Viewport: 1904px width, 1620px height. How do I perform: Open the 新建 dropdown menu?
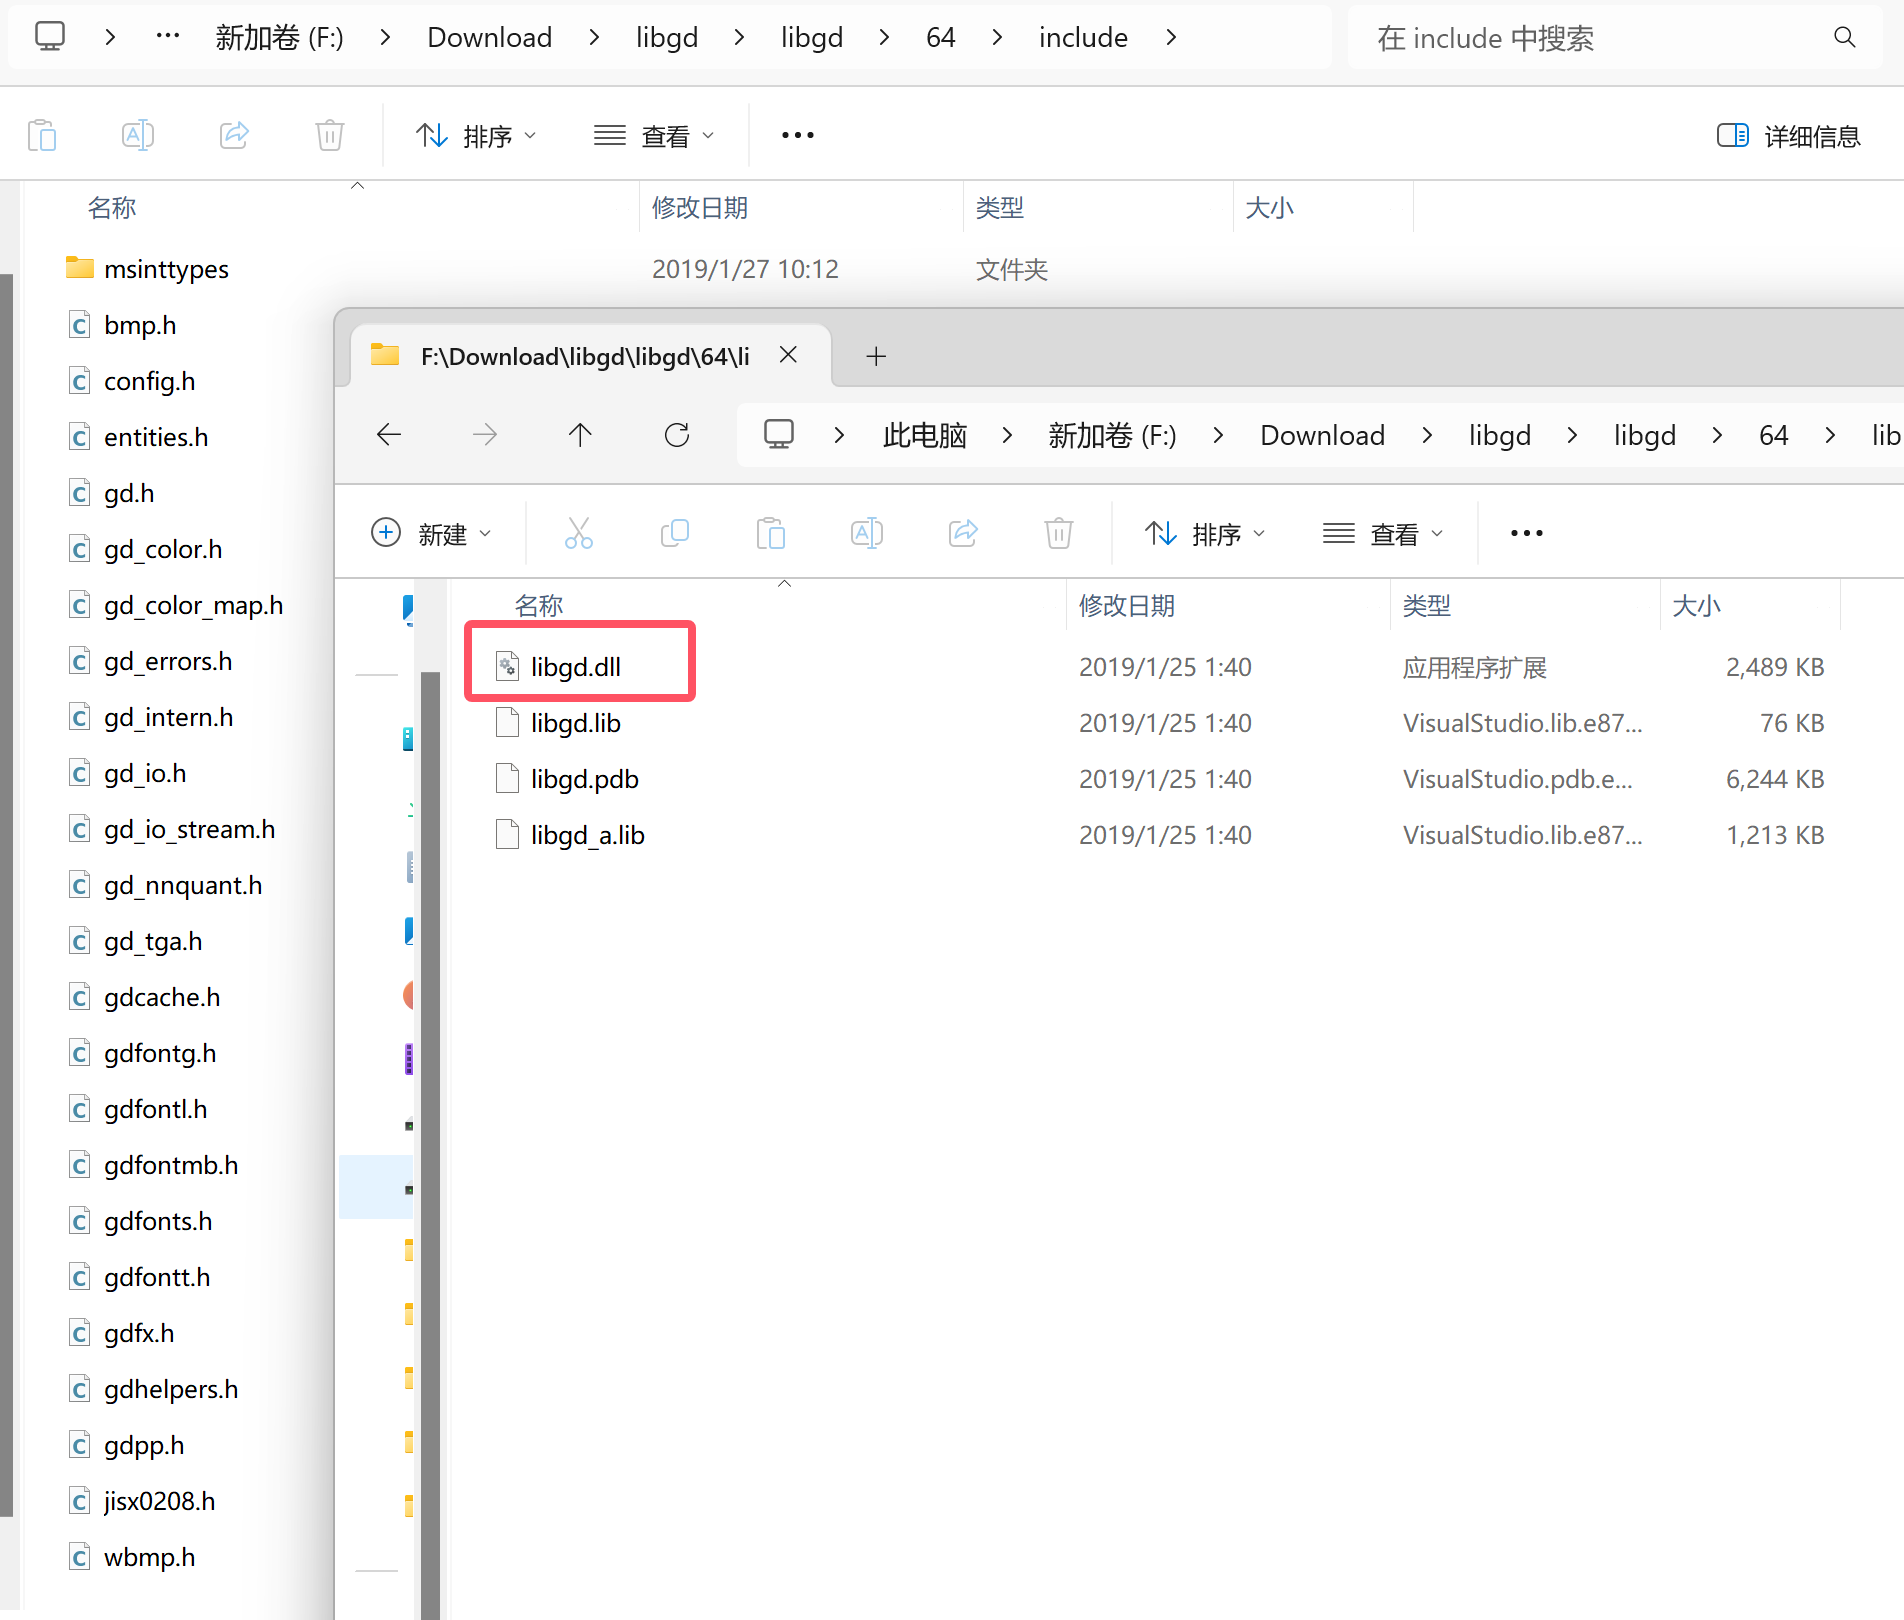(x=432, y=533)
